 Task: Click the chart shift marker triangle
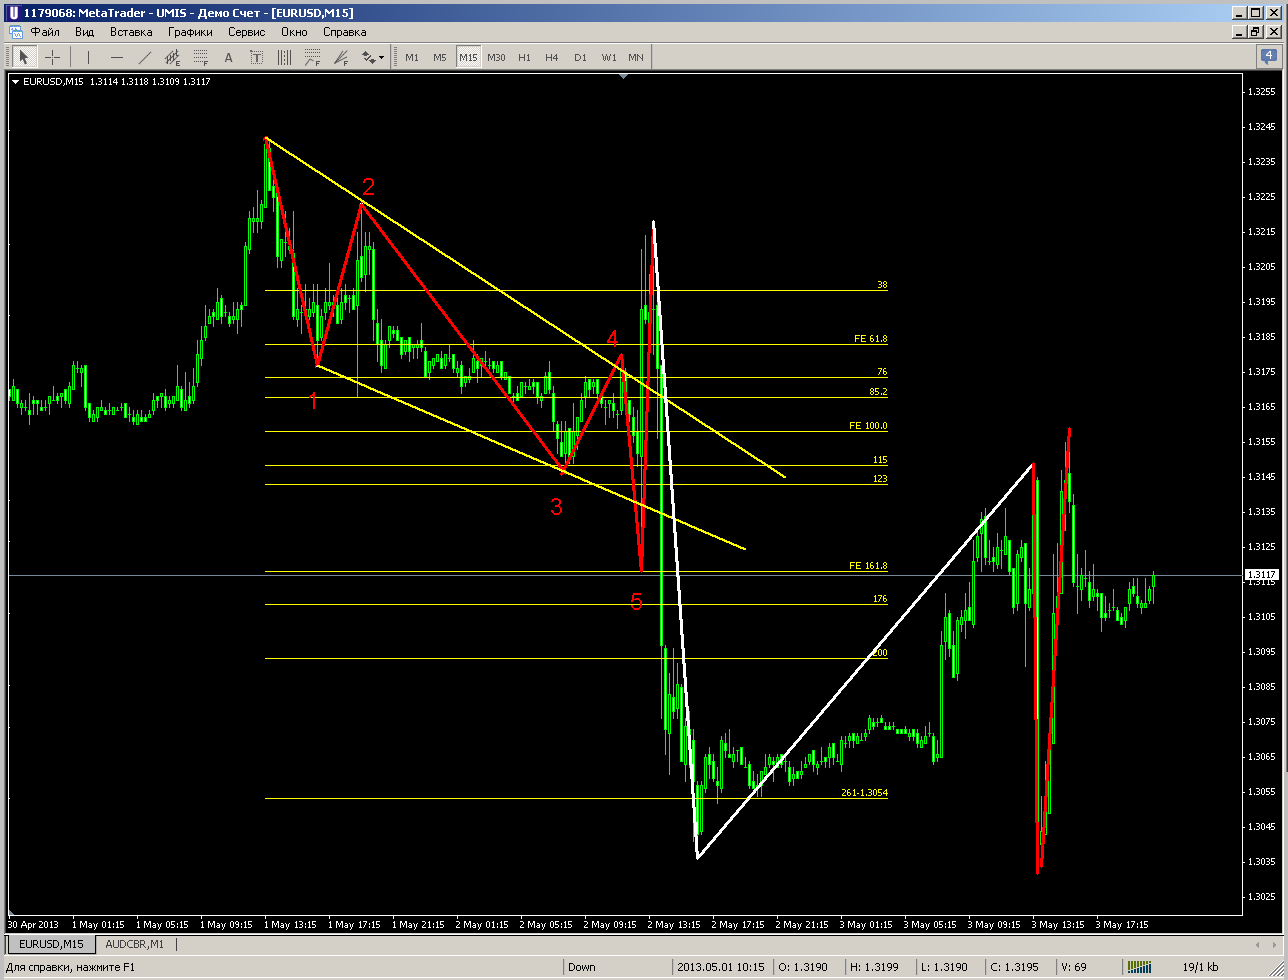(624, 77)
